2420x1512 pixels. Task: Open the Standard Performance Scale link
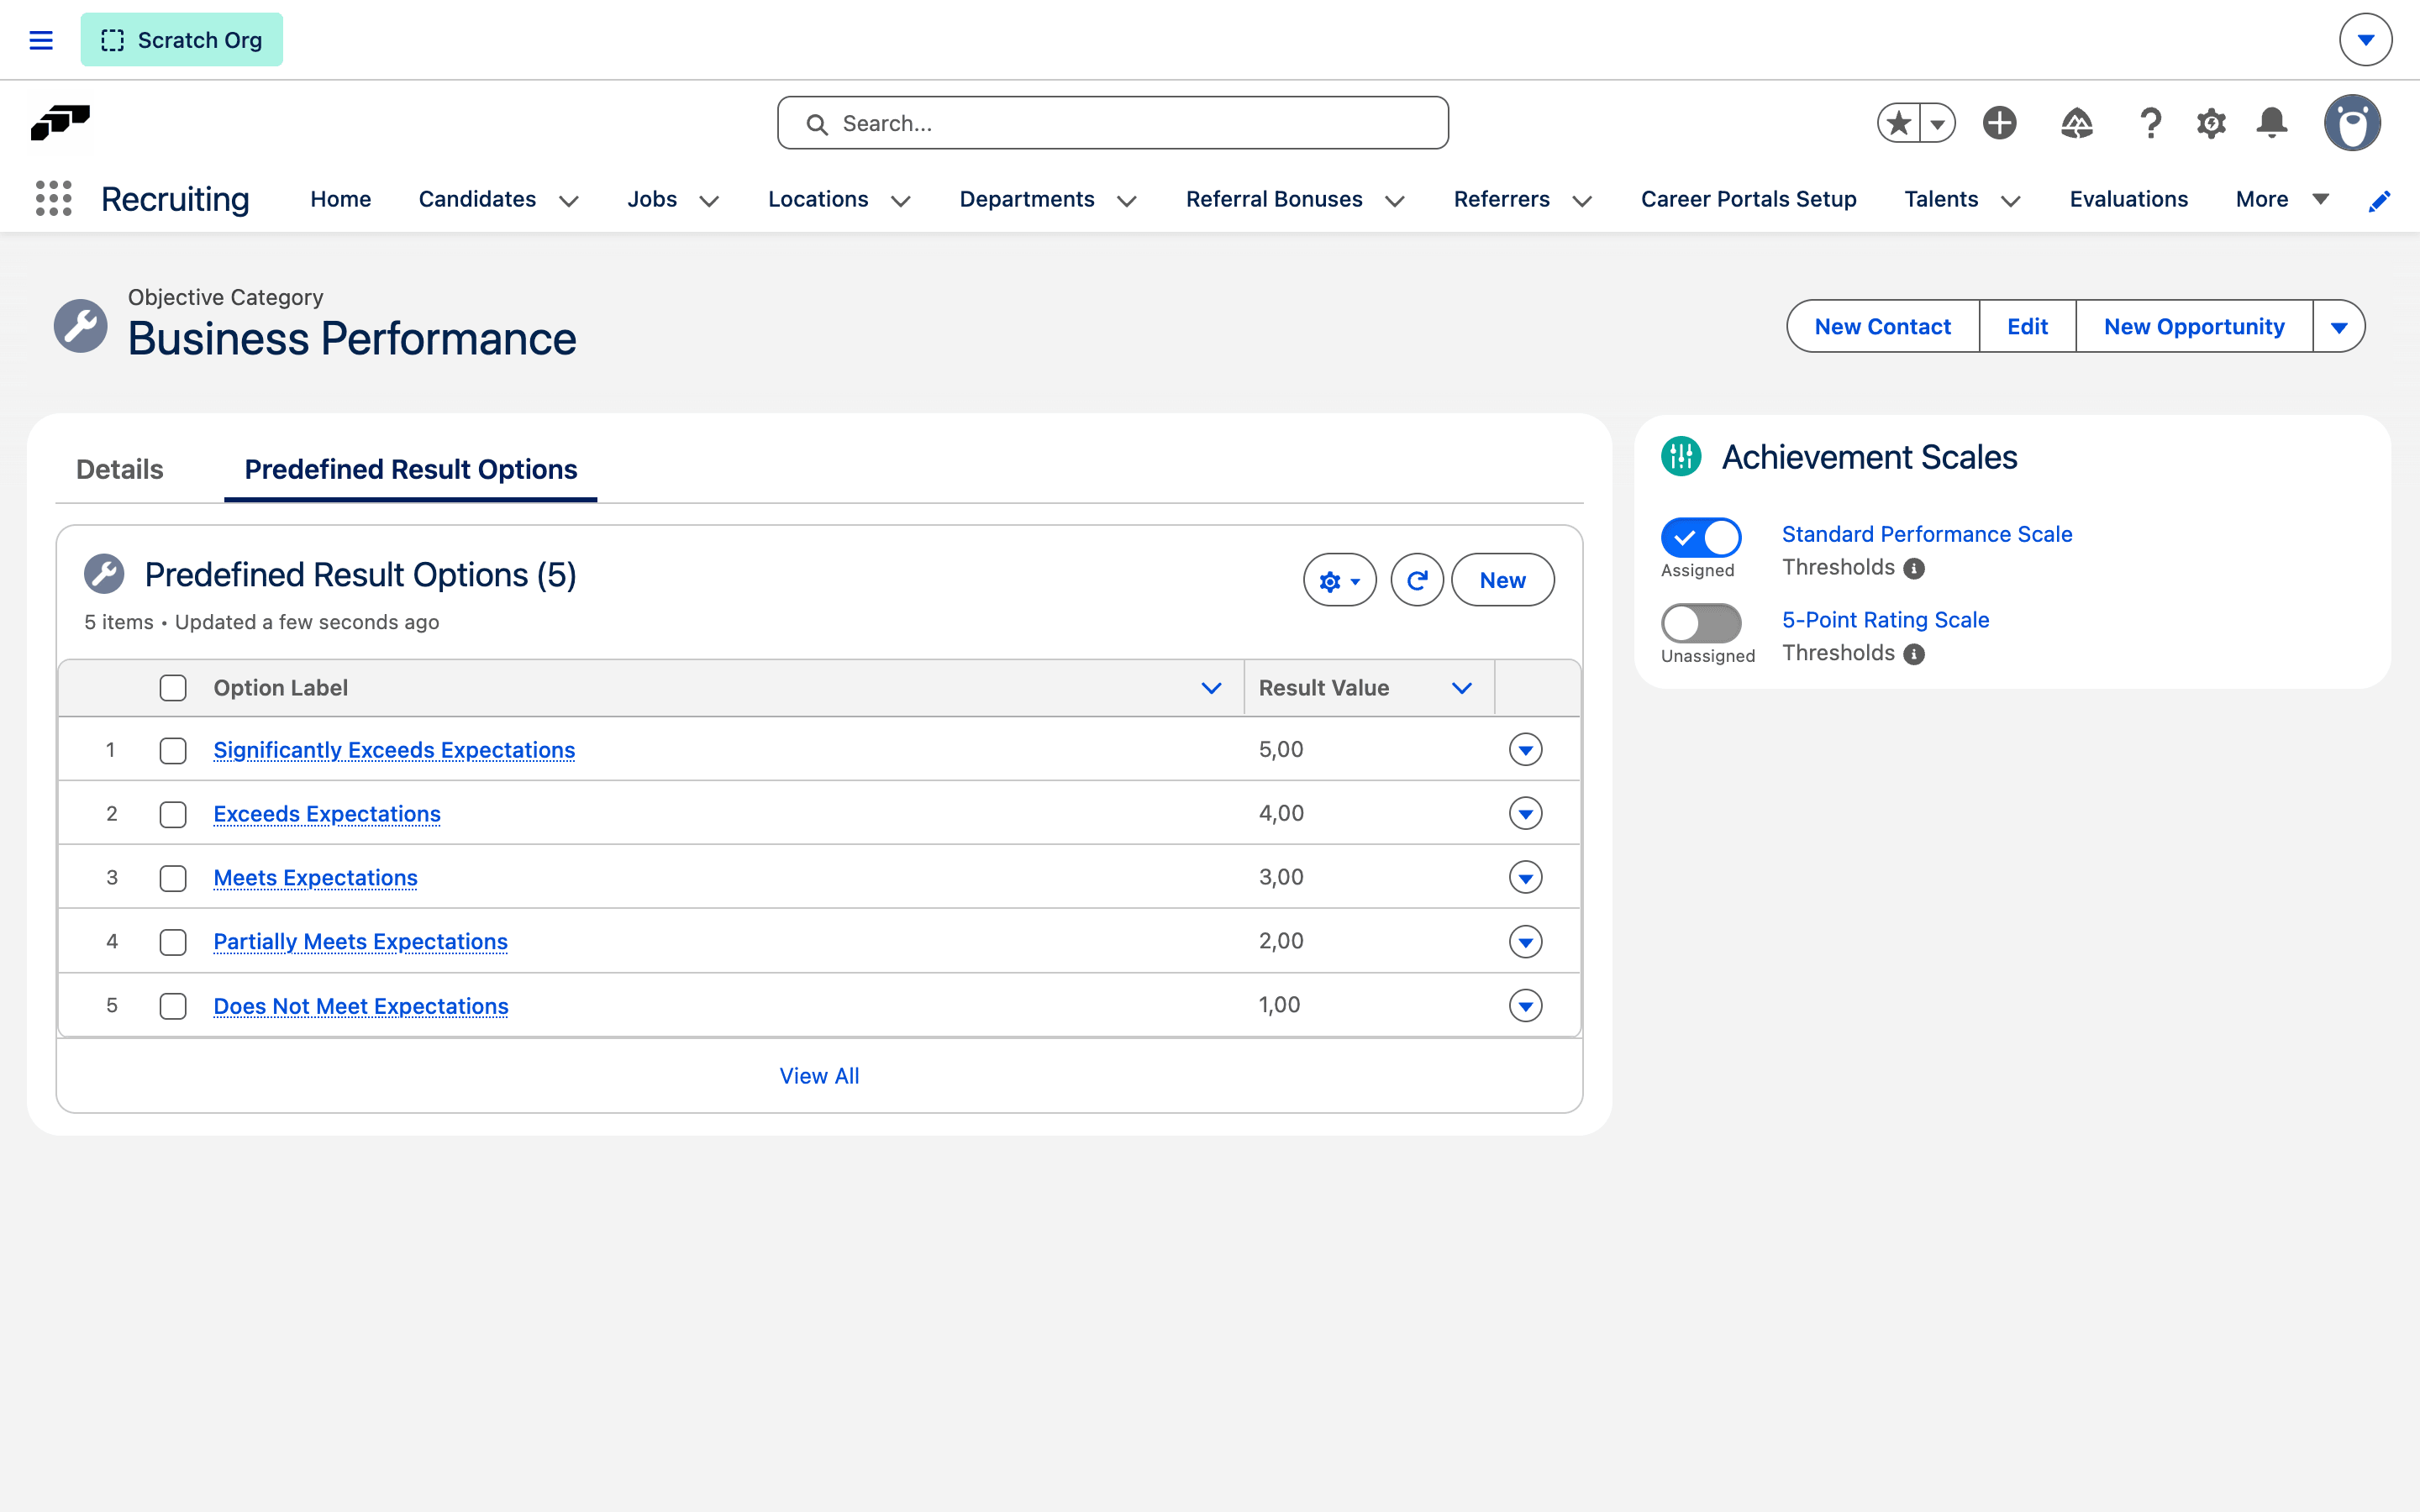tap(1927, 534)
